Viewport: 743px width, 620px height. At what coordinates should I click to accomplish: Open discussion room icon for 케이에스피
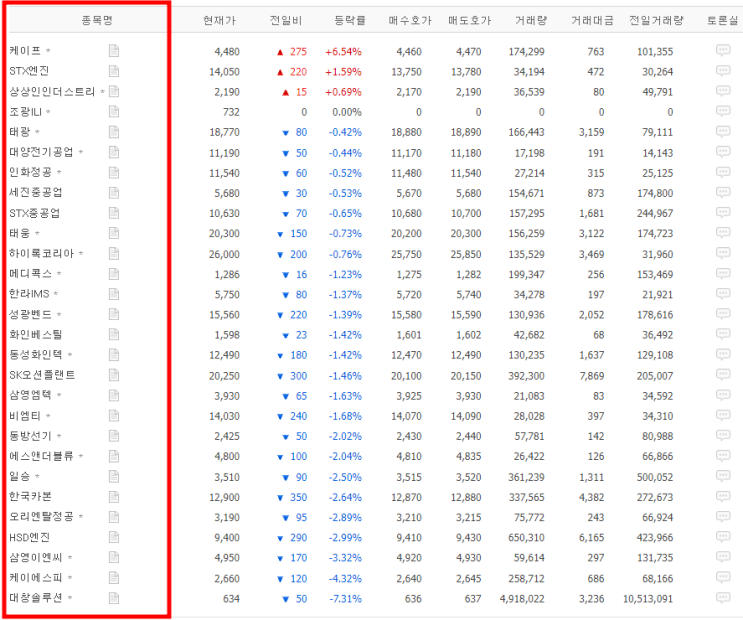click(723, 577)
